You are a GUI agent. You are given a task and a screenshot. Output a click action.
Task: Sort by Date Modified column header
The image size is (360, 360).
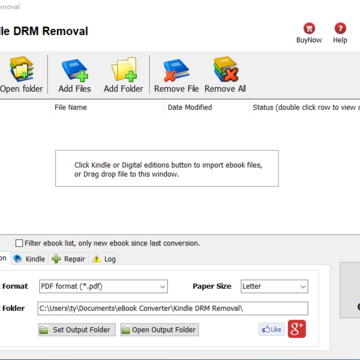(x=206, y=107)
